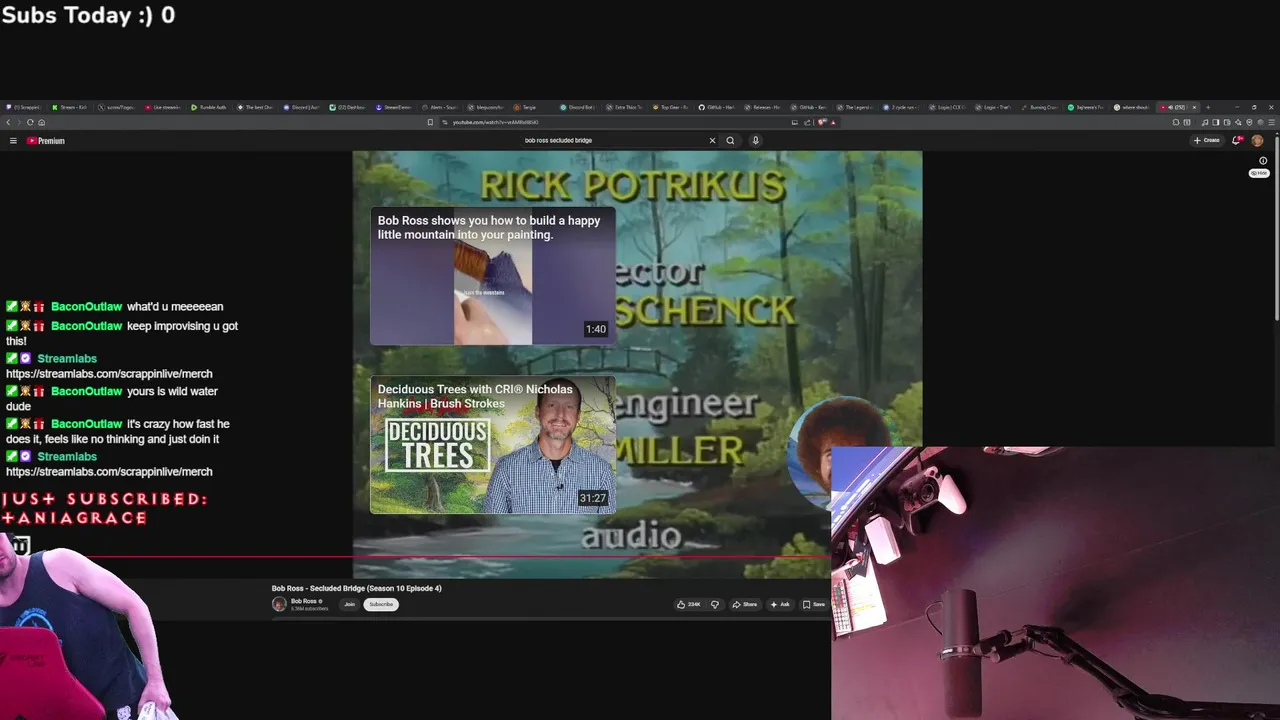Bookmark this page via address bar icon
This screenshot has height=720, width=1280.
tap(430, 122)
